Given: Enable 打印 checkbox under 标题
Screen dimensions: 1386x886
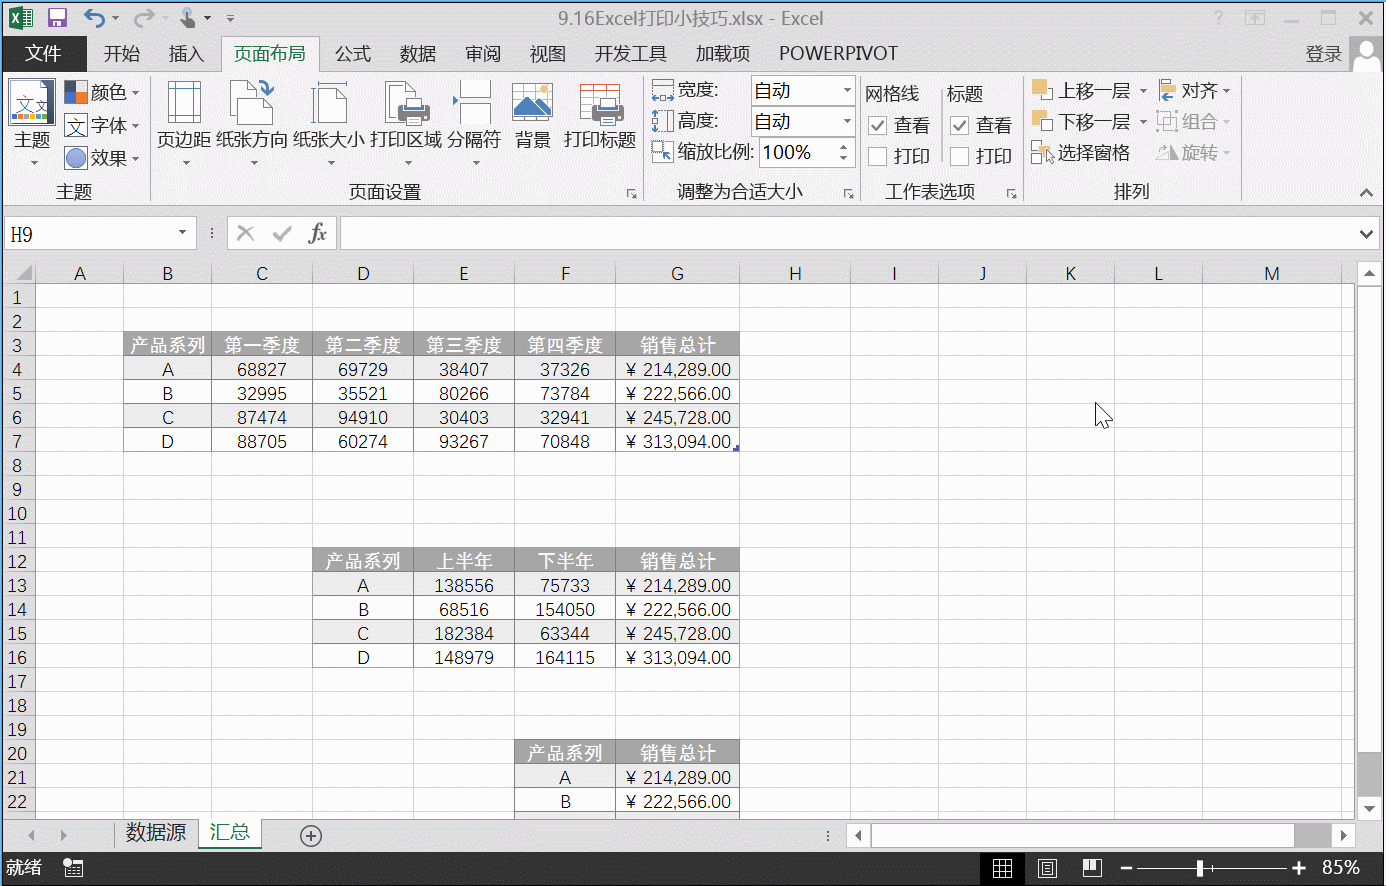Looking at the screenshot, I should [960, 156].
